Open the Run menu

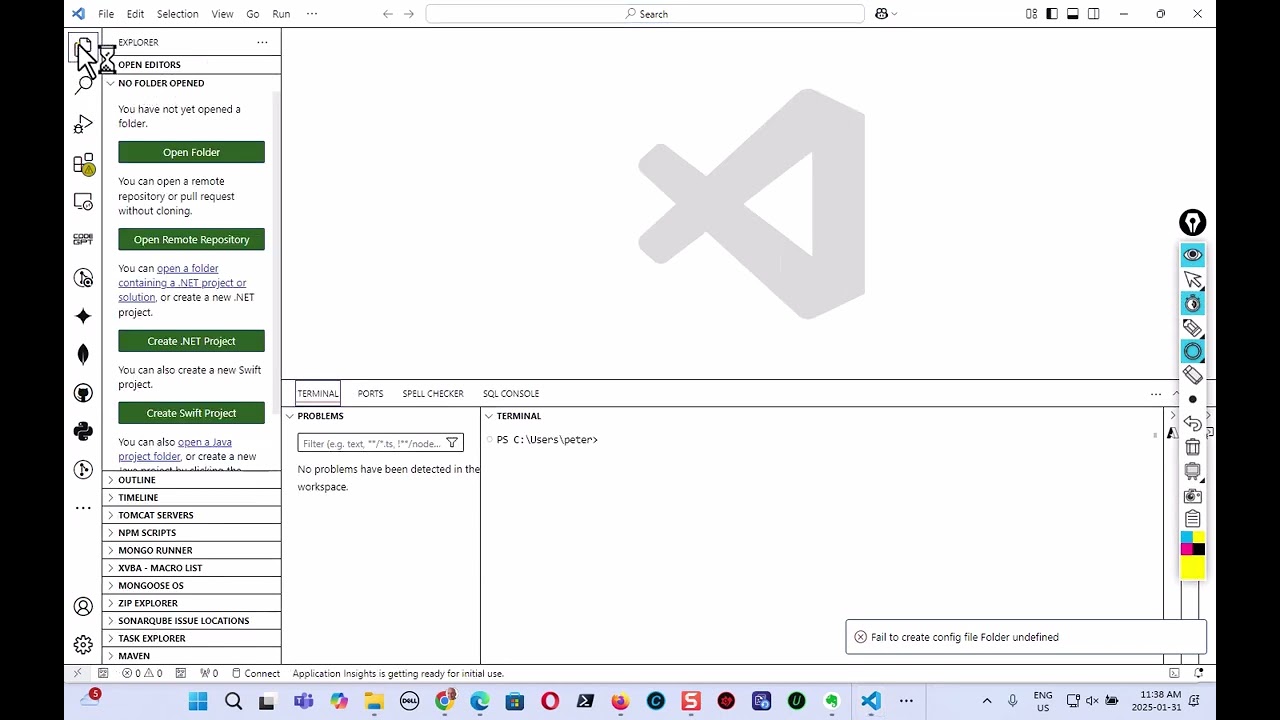(281, 14)
